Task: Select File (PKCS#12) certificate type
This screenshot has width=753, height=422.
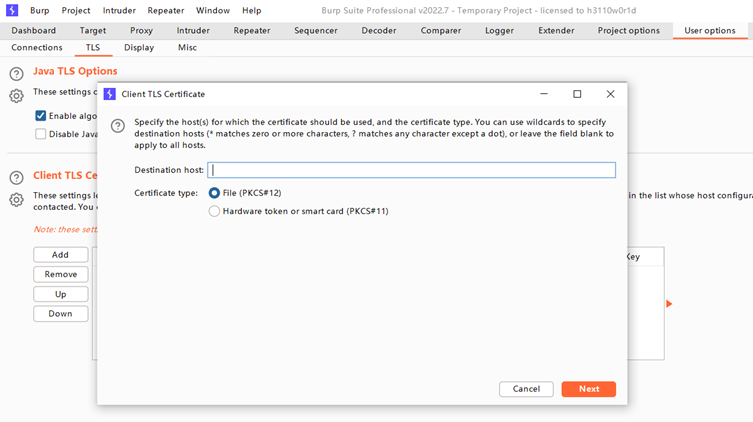Action: pyautogui.click(x=214, y=193)
